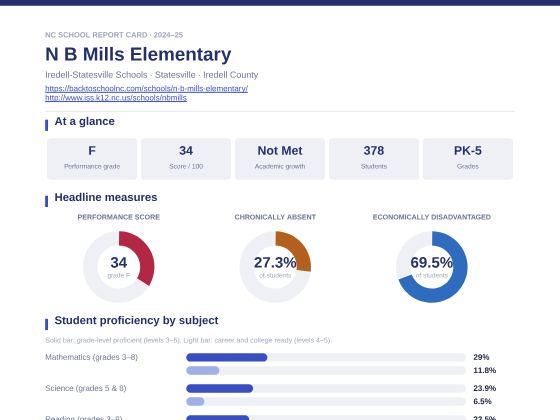The height and width of the screenshot is (420, 560).
Task: Click the Science (grades 5 & 8) row label
Action: pyautogui.click(x=86, y=388)
